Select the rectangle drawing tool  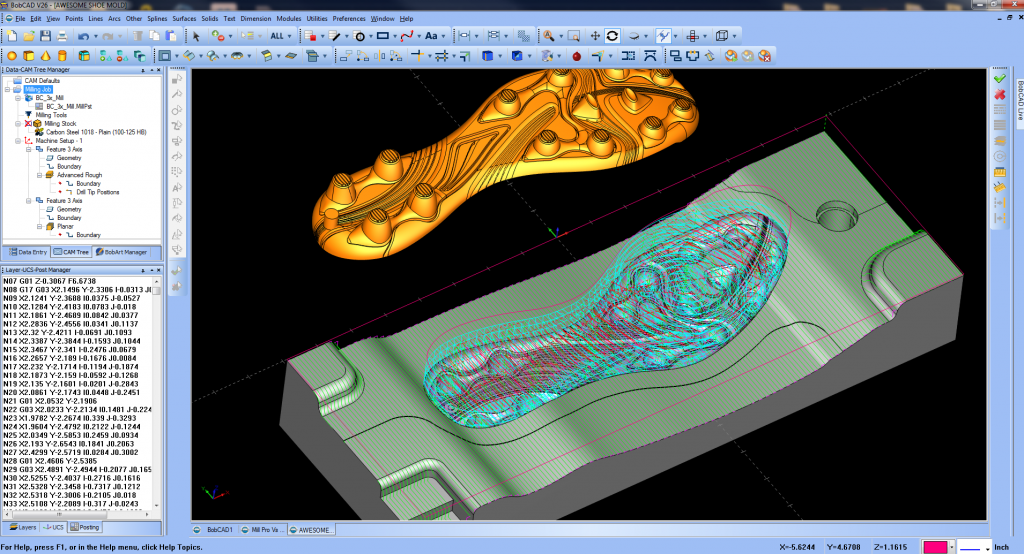383,36
